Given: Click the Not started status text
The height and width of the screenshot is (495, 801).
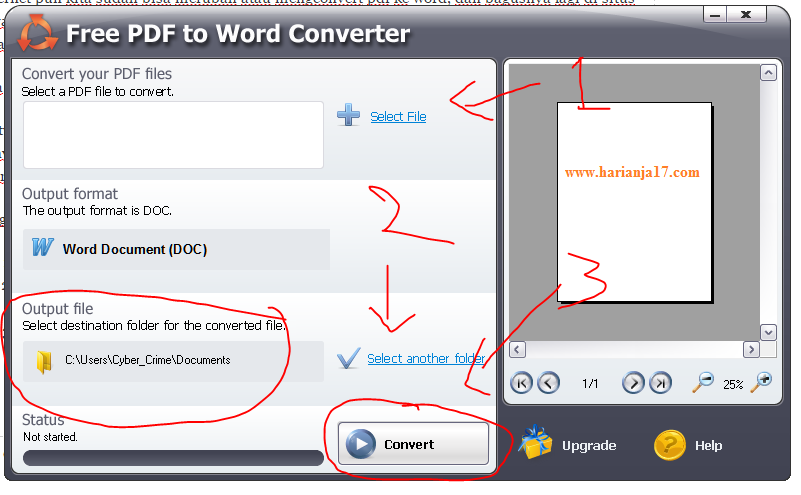Looking at the screenshot, I should coord(50,437).
